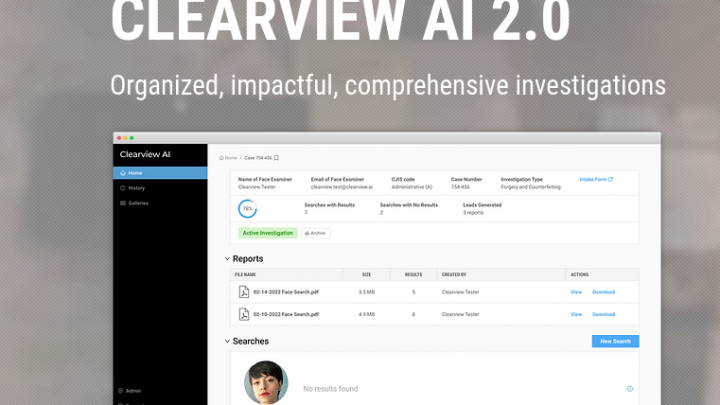Image resolution: width=720 pixels, height=405 pixels.
Task: Click the Searches with Results count
Action: pyautogui.click(x=306, y=213)
